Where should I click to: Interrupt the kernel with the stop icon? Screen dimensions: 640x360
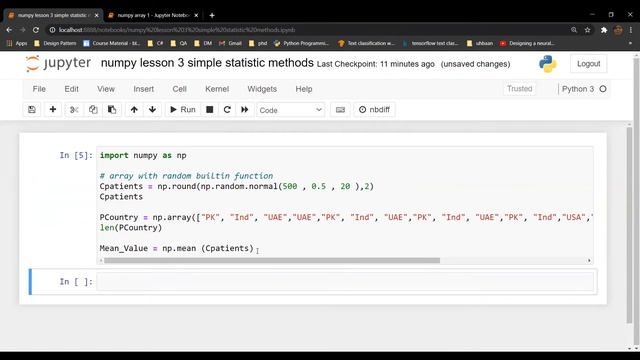[209, 110]
